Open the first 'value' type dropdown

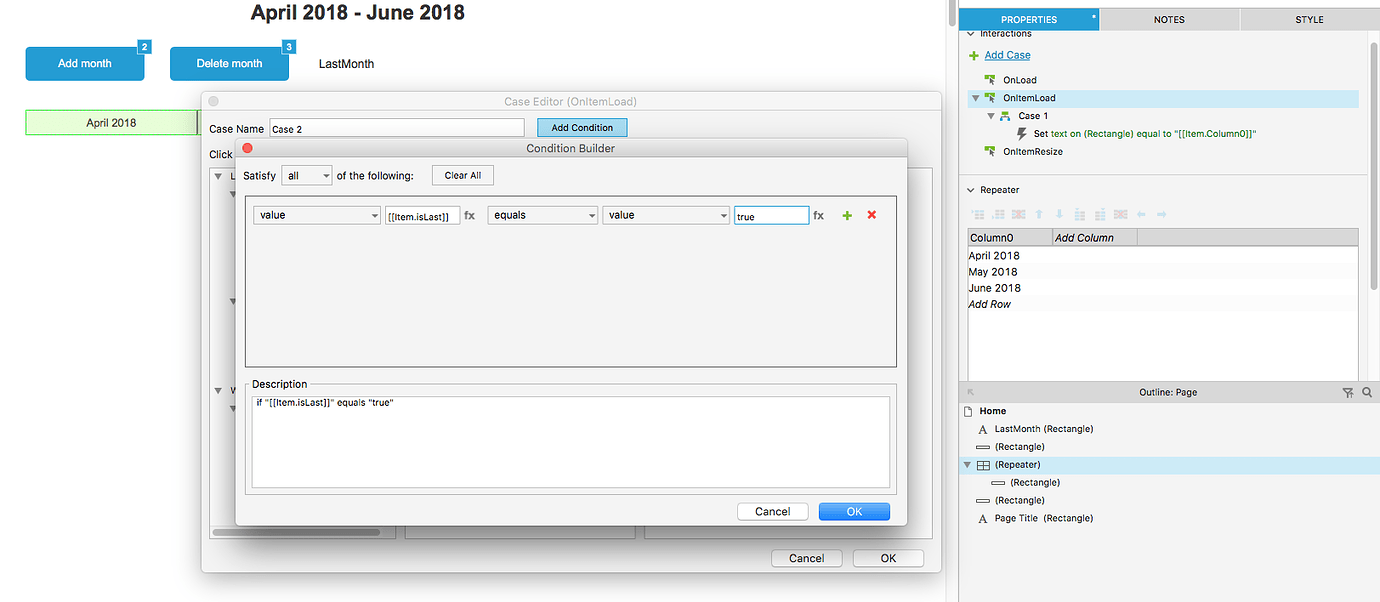(x=316, y=215)
